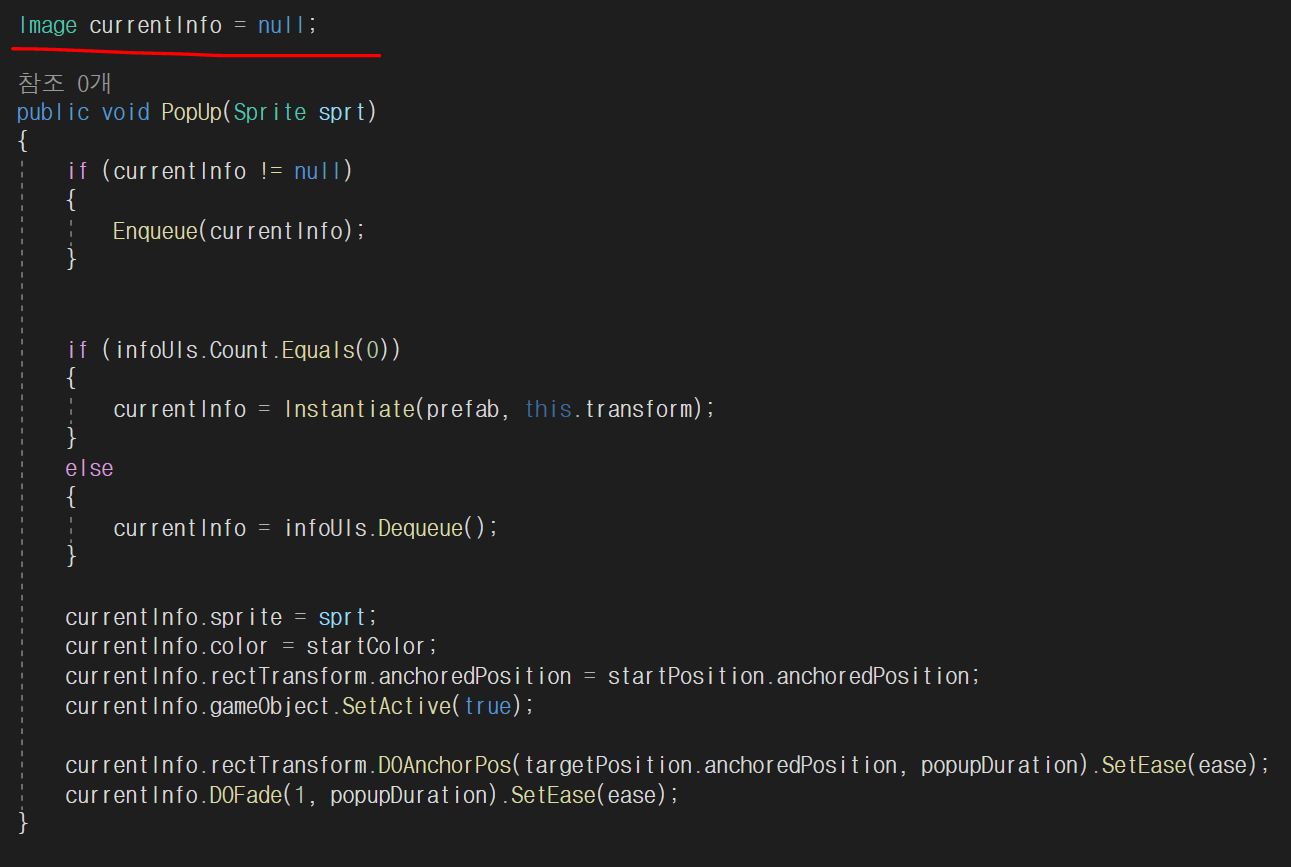Image resolution: width=1291 pixels, height=867 pixels.
Task: Click 'transform' in the Instantiate call
Action: click(639, 409)
